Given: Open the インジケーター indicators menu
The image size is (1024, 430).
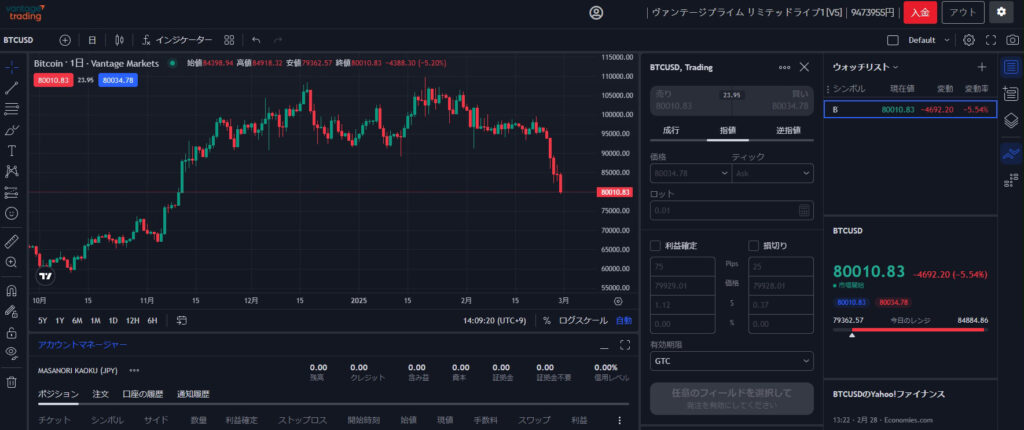Looking at the screenshot, I should point(177,40).
